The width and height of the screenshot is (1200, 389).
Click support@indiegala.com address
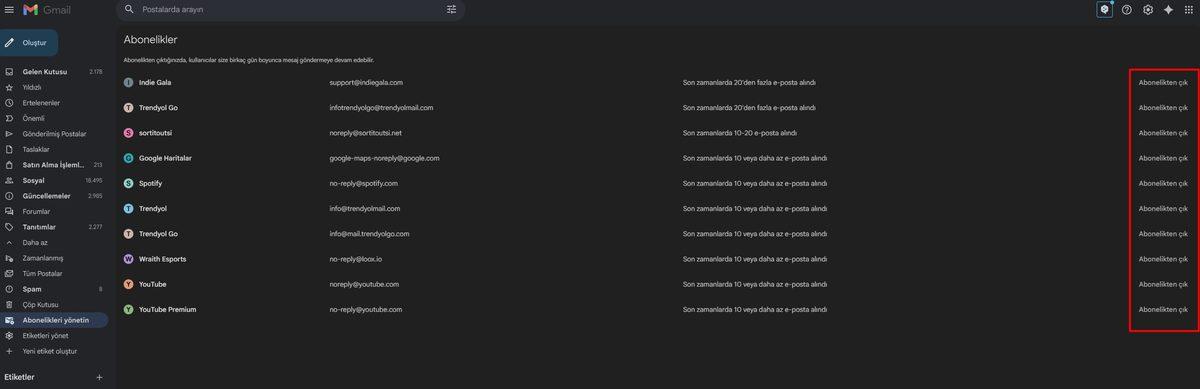[366, 82]
